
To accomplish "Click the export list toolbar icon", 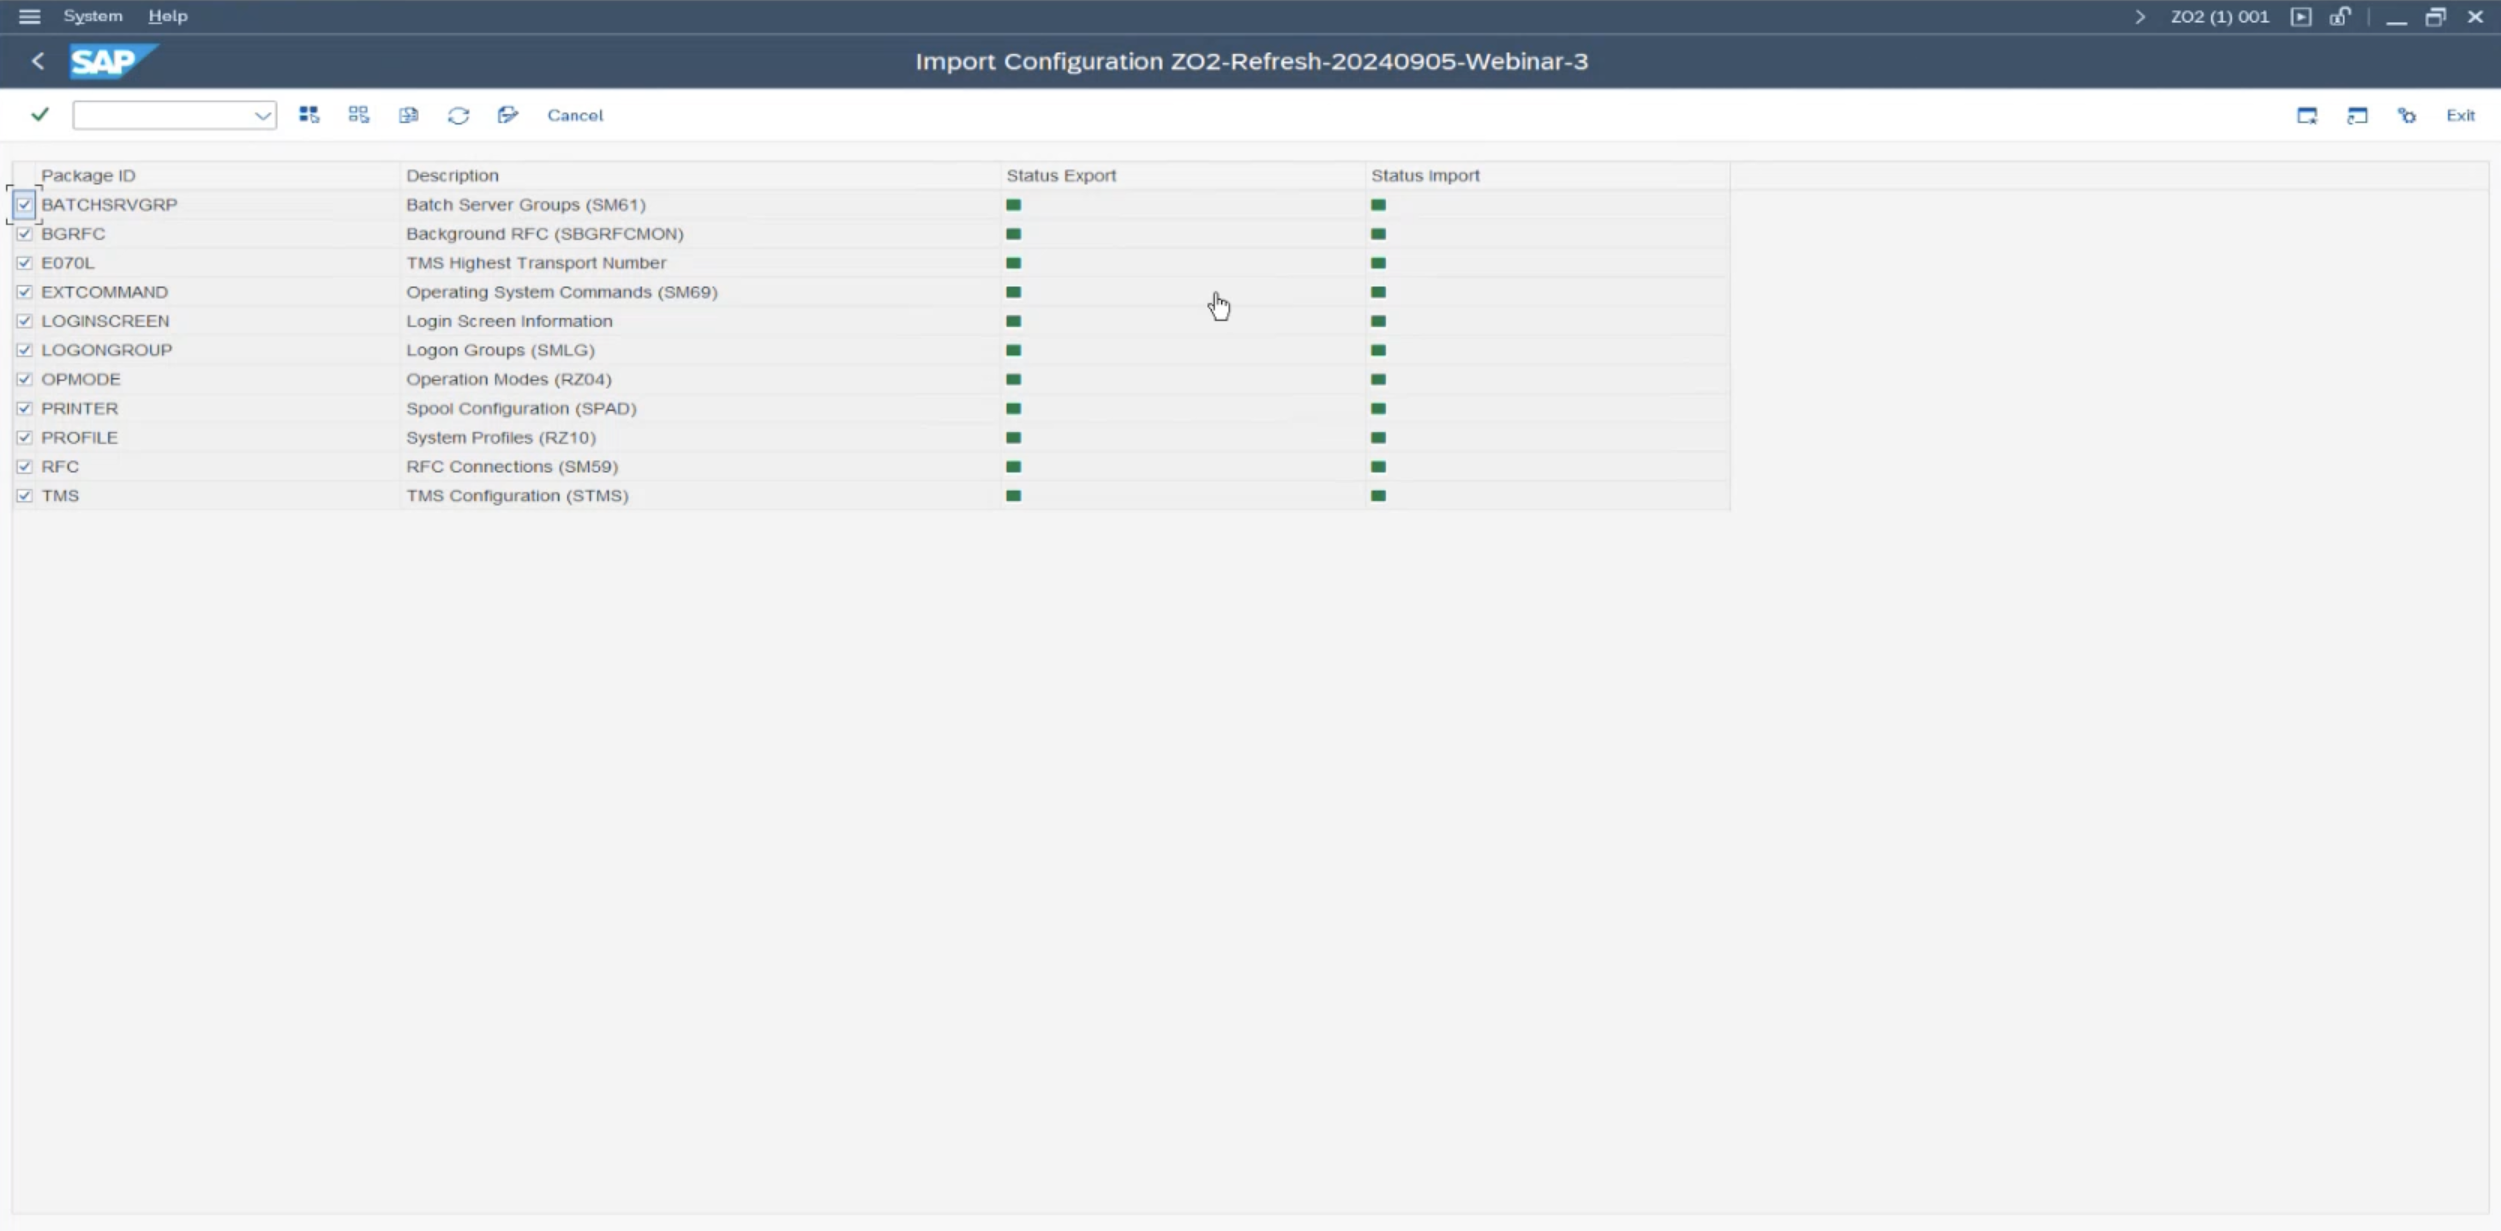I will click(408, 115).
